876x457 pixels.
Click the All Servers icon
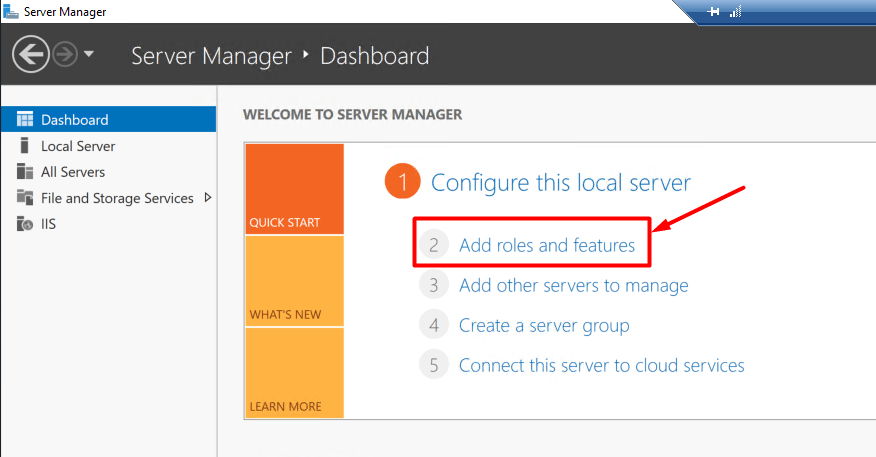point(25,172)
